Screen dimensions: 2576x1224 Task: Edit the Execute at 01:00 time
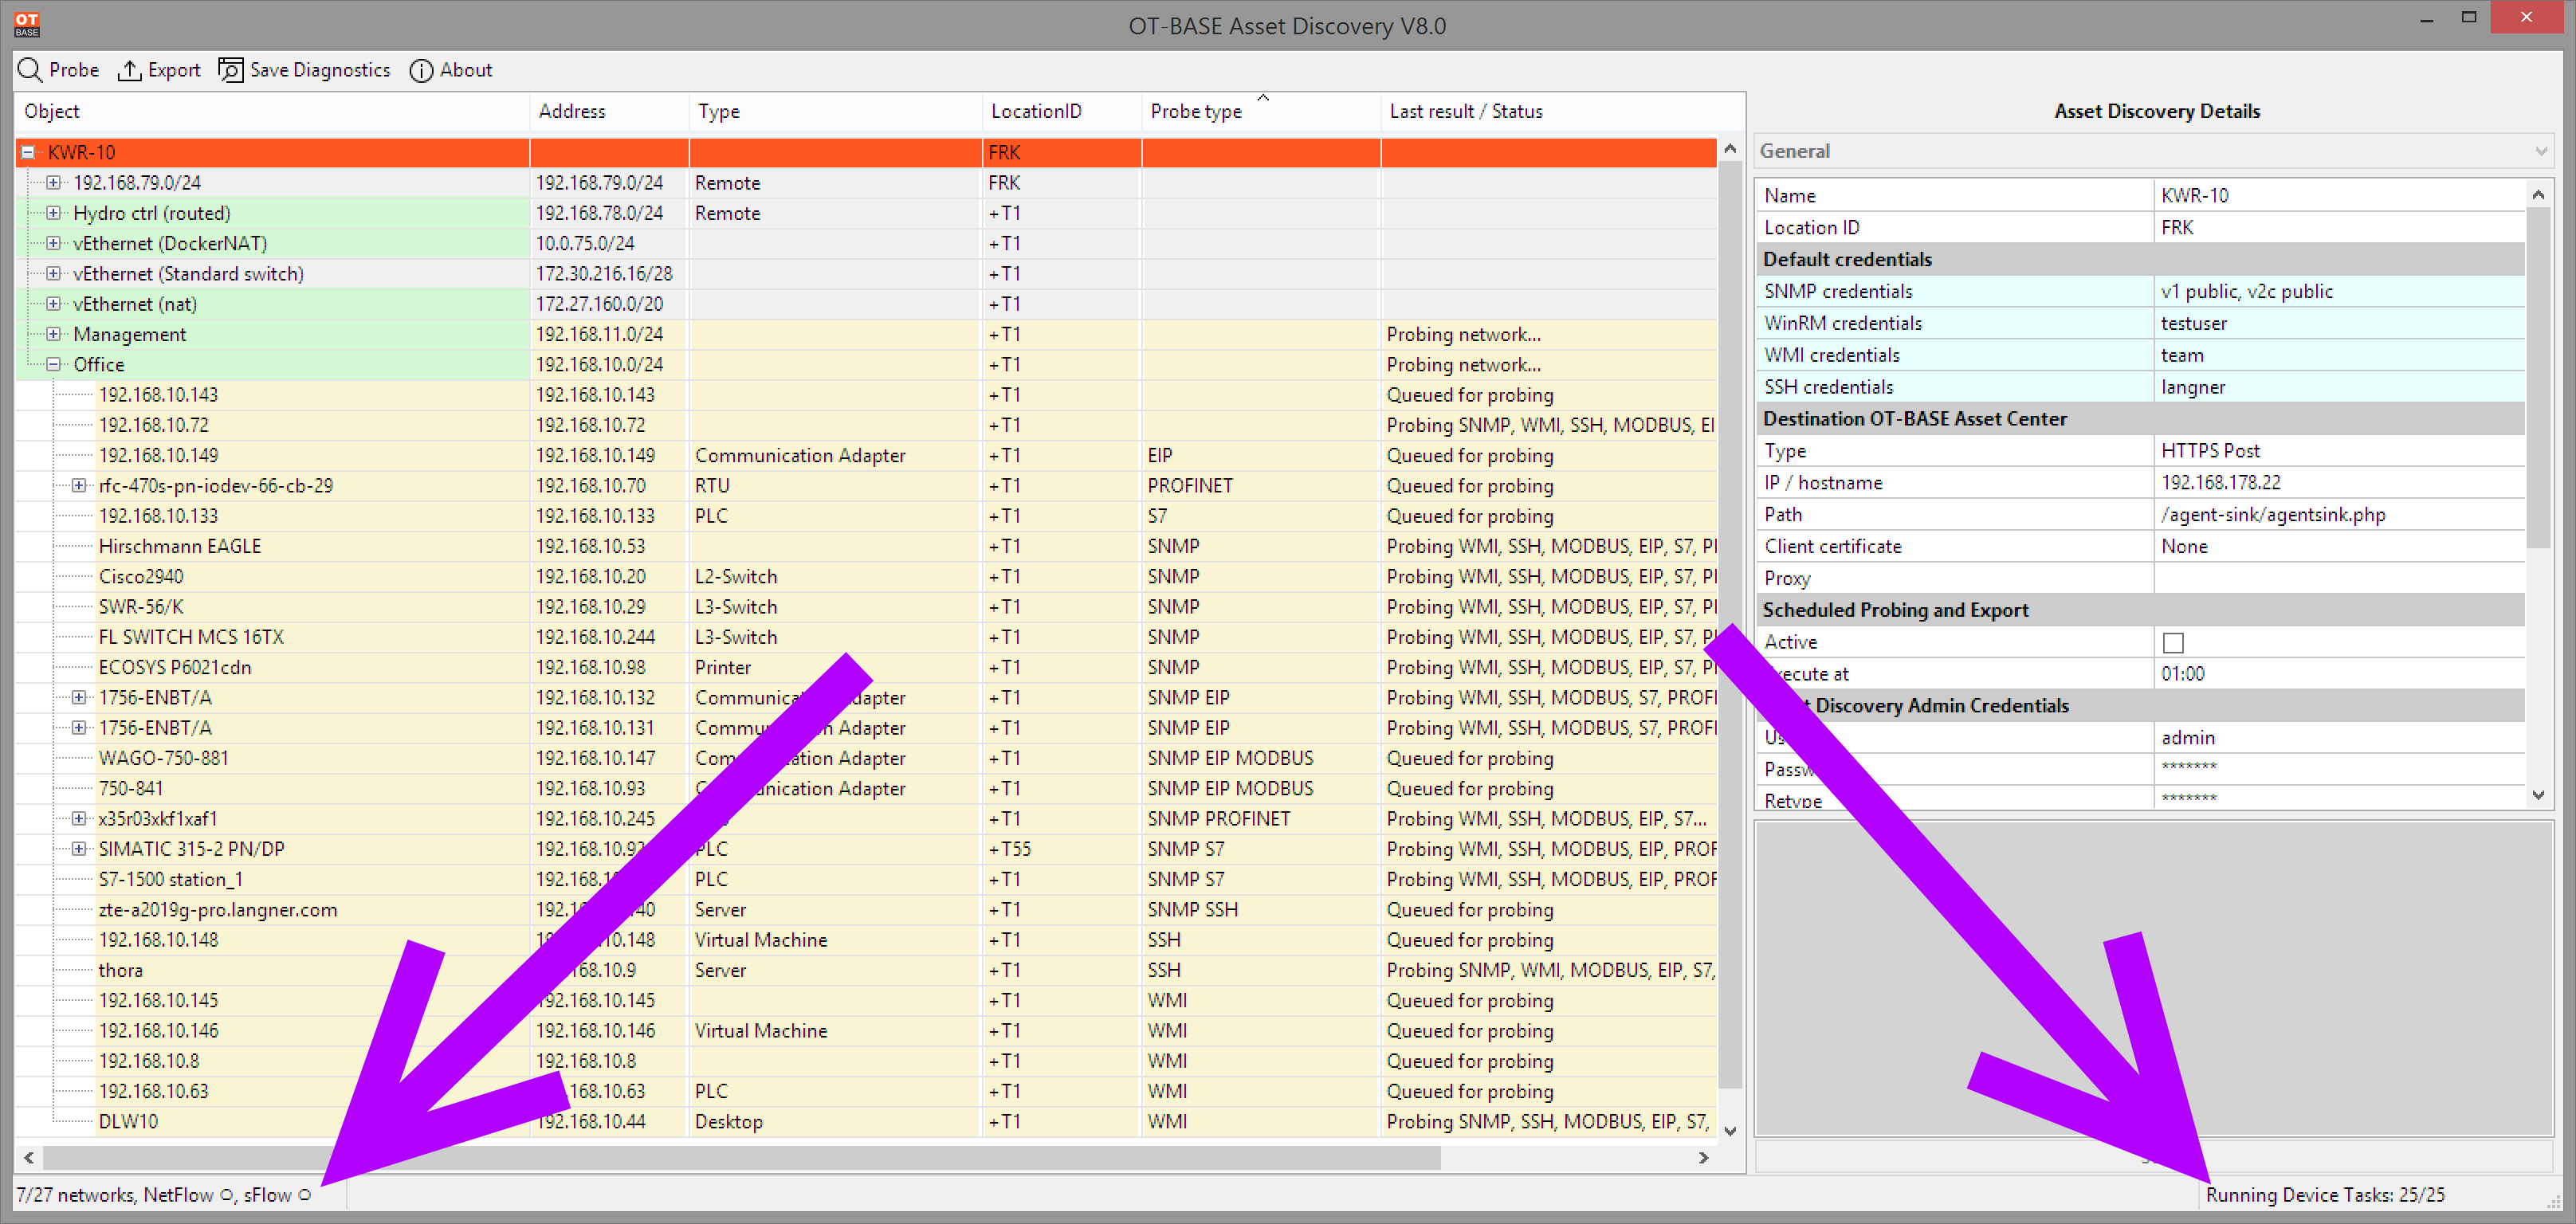[2339, 674]
